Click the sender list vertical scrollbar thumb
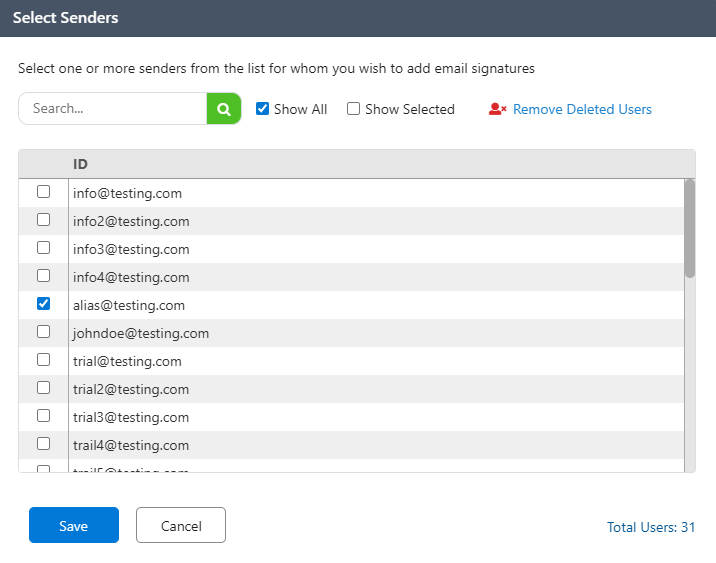Screen dimensions: 716x563 (x=689, y=228)
